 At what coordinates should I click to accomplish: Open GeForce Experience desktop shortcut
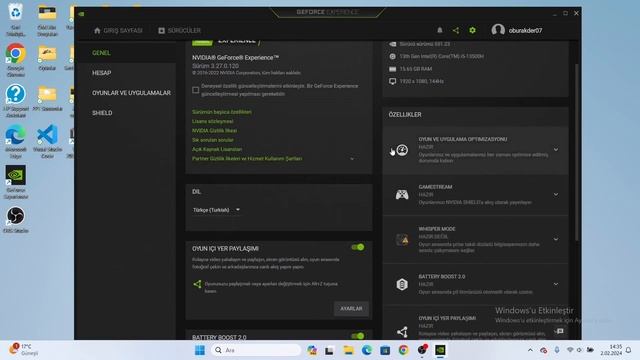point(16,182)
